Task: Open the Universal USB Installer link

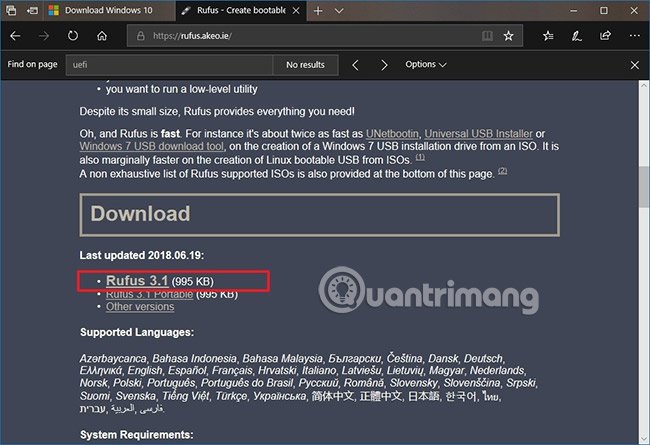Action: (478, 134)
